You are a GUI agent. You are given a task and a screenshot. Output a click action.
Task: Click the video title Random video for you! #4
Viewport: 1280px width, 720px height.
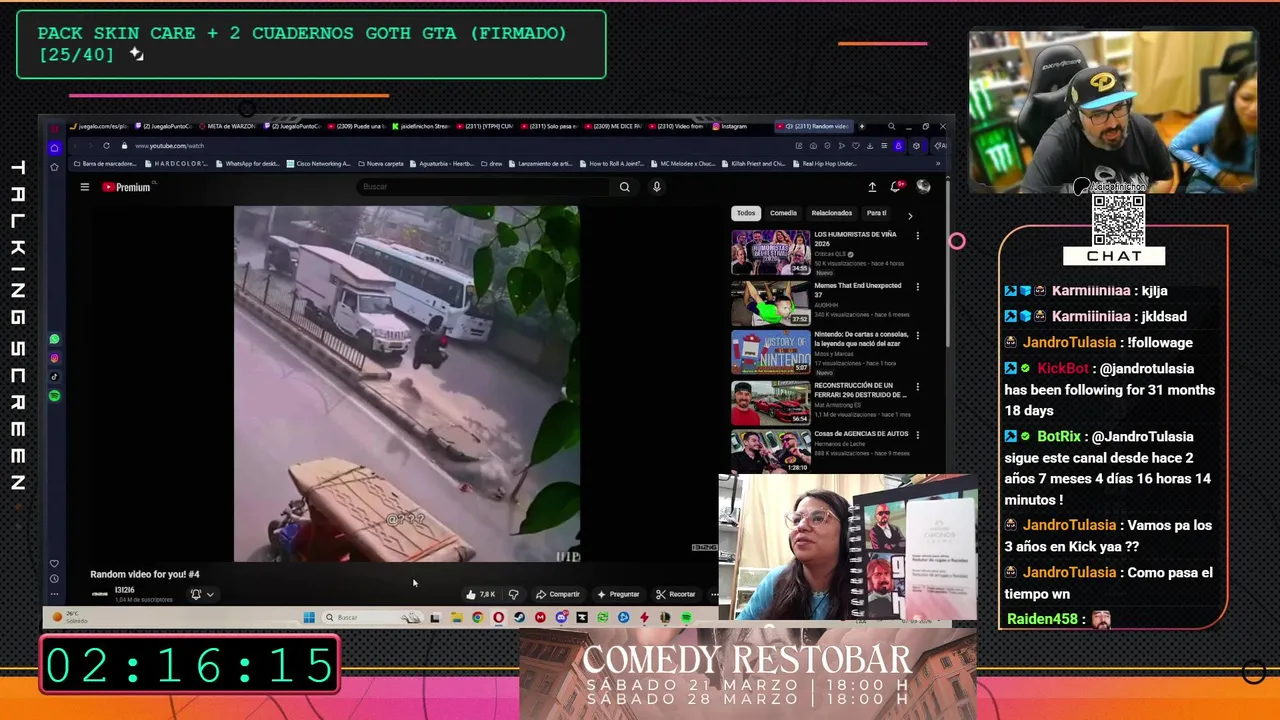click(145, 574)
